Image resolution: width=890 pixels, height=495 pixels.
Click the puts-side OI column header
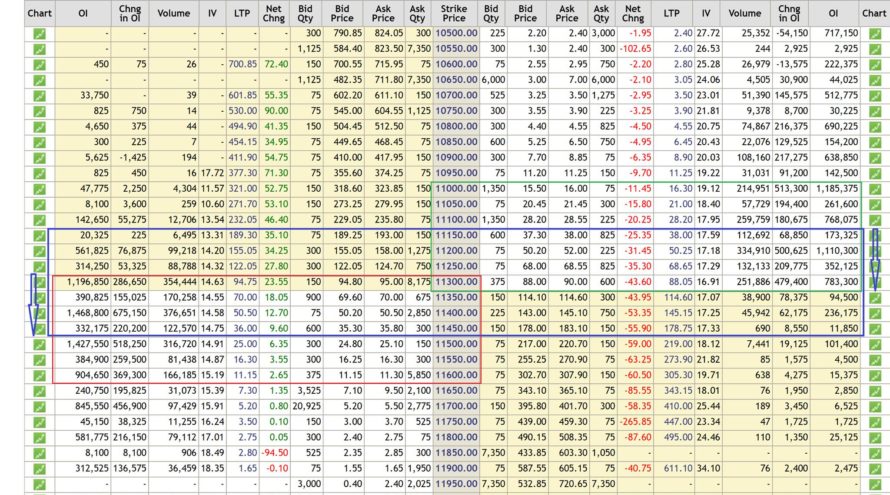[833, 13]
